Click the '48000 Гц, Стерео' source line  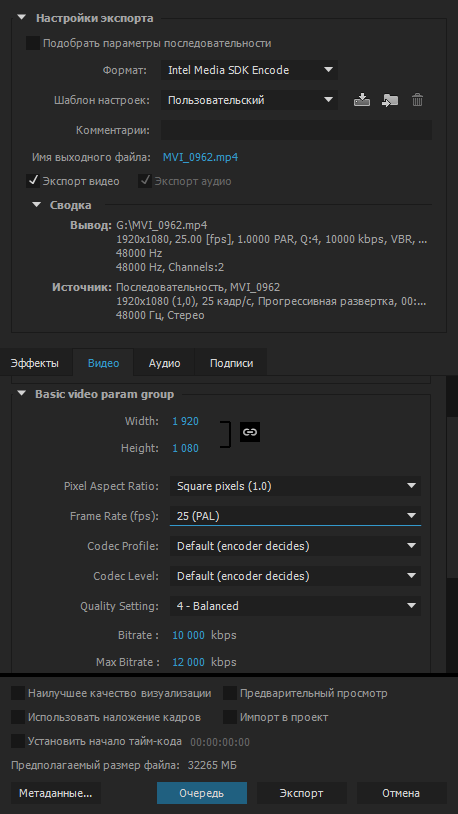click(160, 315)
